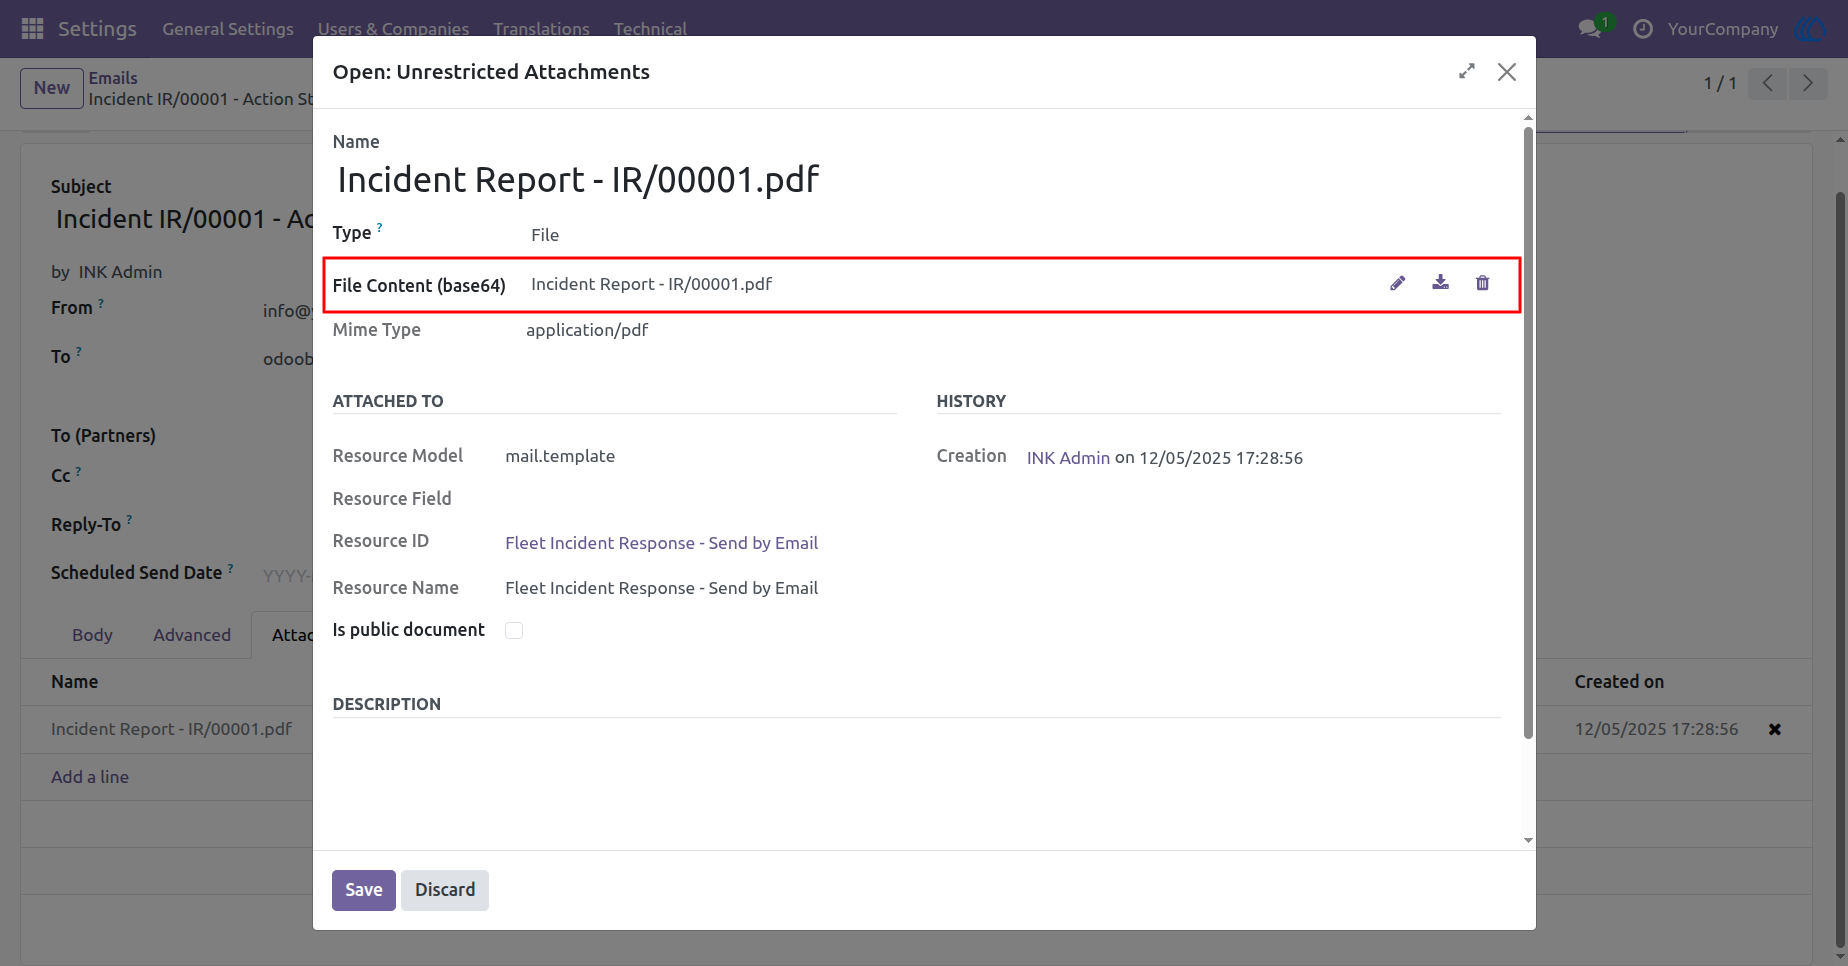Click the Type help question mark
The image size is (1848, 966).
click(380, 228)
